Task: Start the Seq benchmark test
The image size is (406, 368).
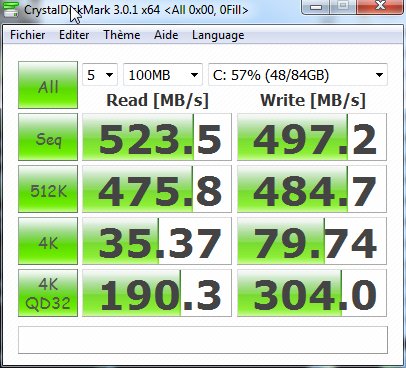Action: 48,137
